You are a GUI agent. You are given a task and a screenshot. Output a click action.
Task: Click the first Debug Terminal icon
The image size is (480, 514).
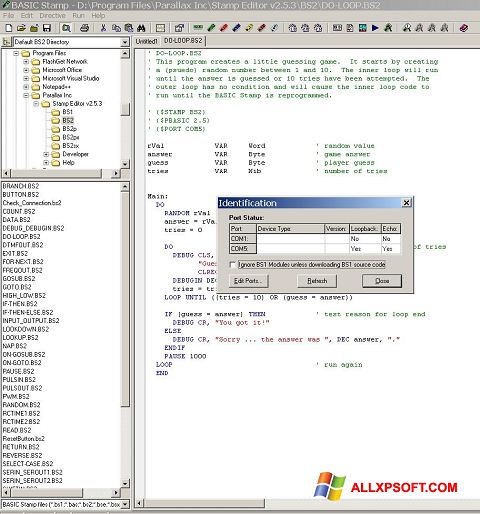[407, 28]
